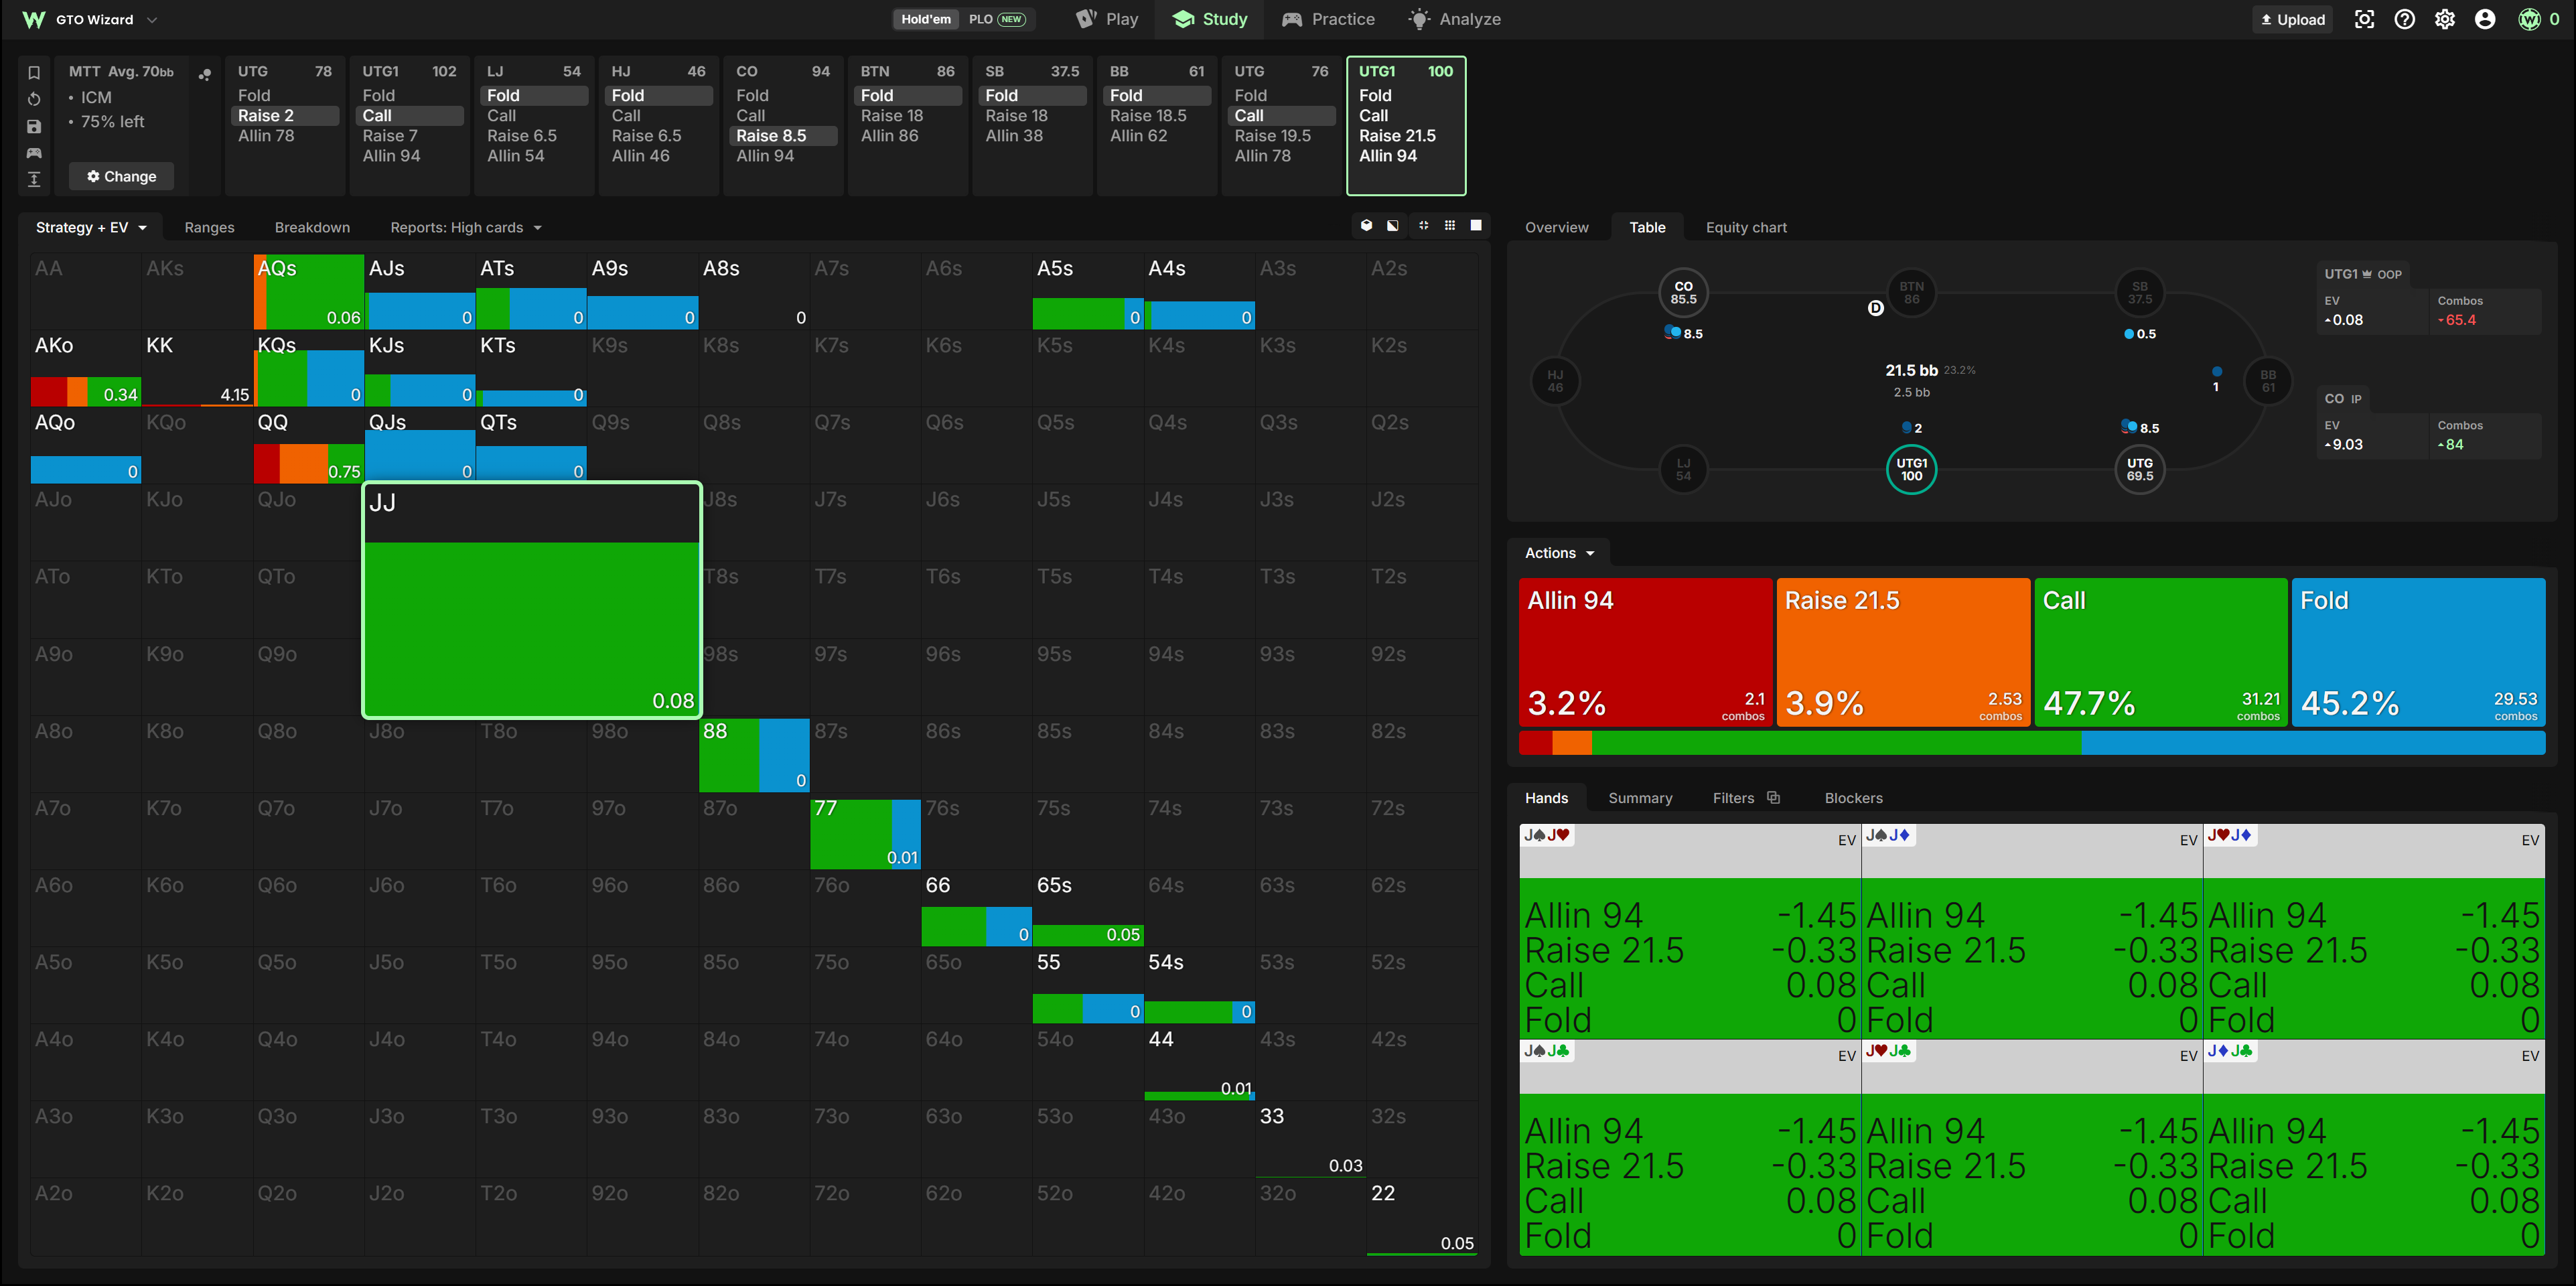Open the screenshot capture icon in top bar
2576x1286 pixels.
click(x=2364, y=19)
